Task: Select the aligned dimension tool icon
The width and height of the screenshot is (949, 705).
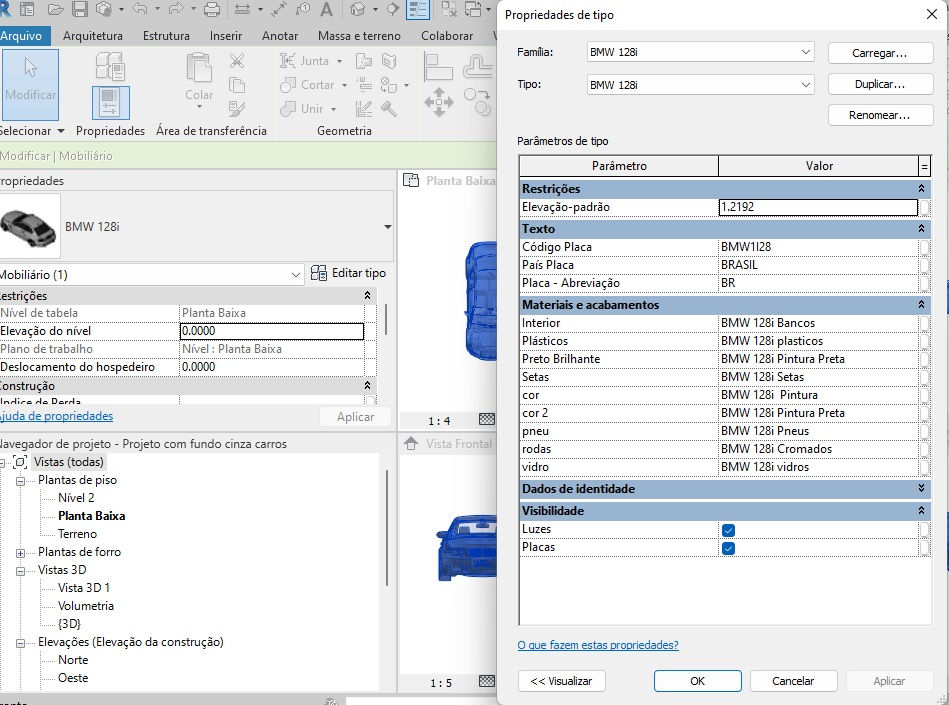Action: coord(242,9)
